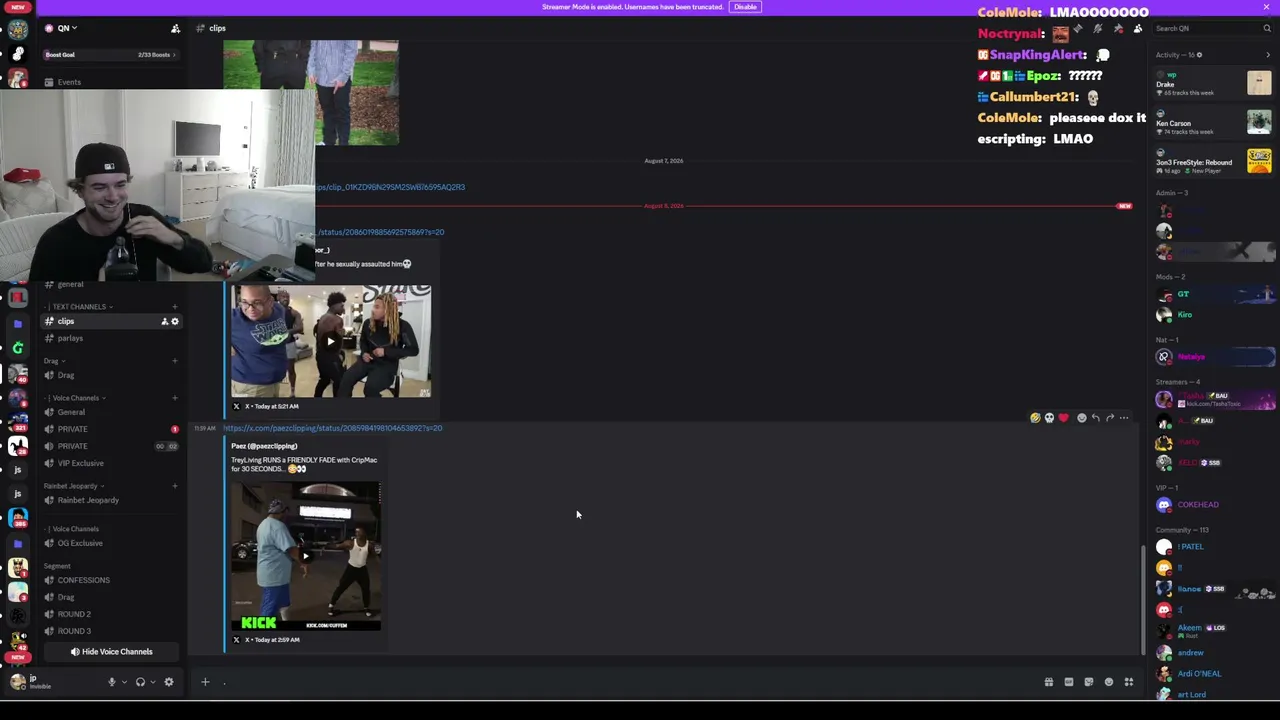This screenshot has width=1280, height=720.
Task: Click Create Invite icon on clips channel
Action: point(164,321)
